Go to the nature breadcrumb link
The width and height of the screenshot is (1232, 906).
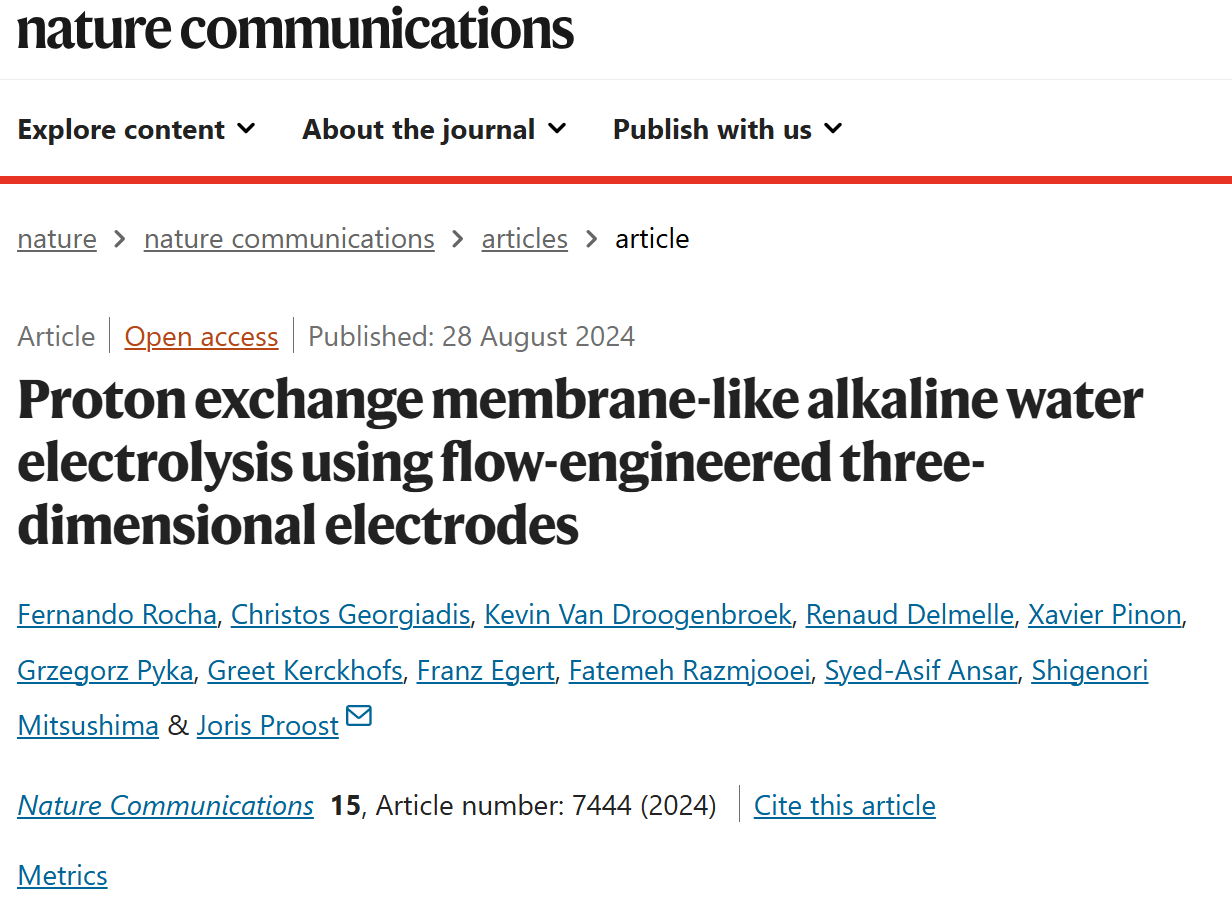click(57, 239)
